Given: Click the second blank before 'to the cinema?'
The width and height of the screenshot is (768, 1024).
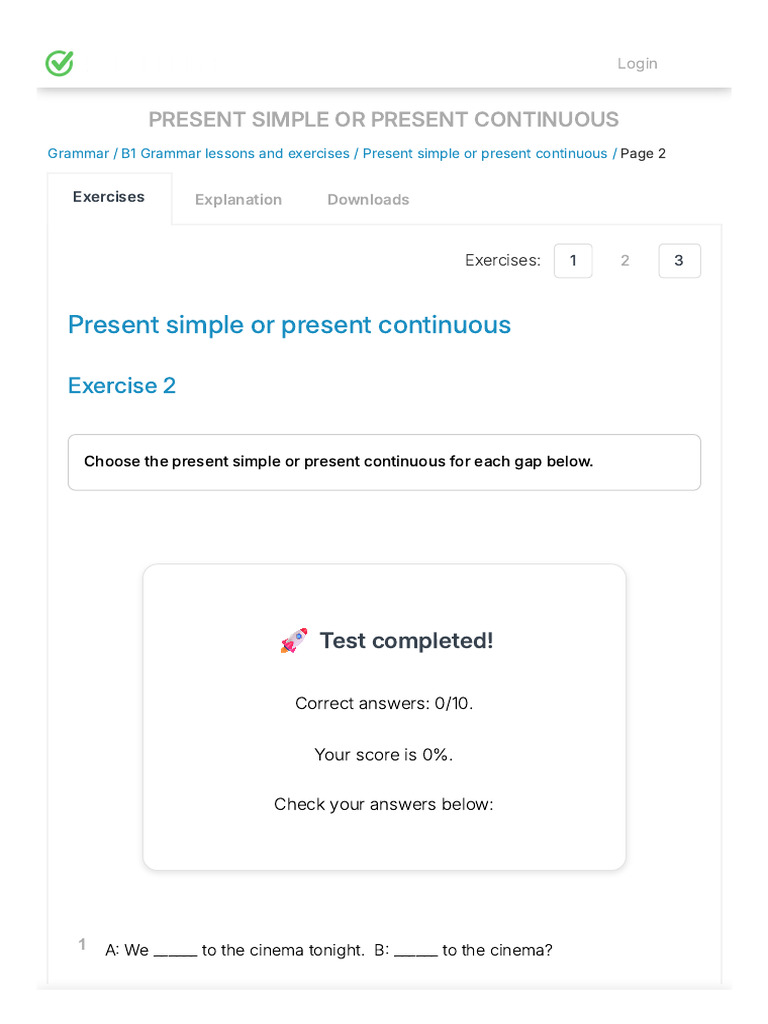Looking at the screenshot, I should click(x=415, y=951).
